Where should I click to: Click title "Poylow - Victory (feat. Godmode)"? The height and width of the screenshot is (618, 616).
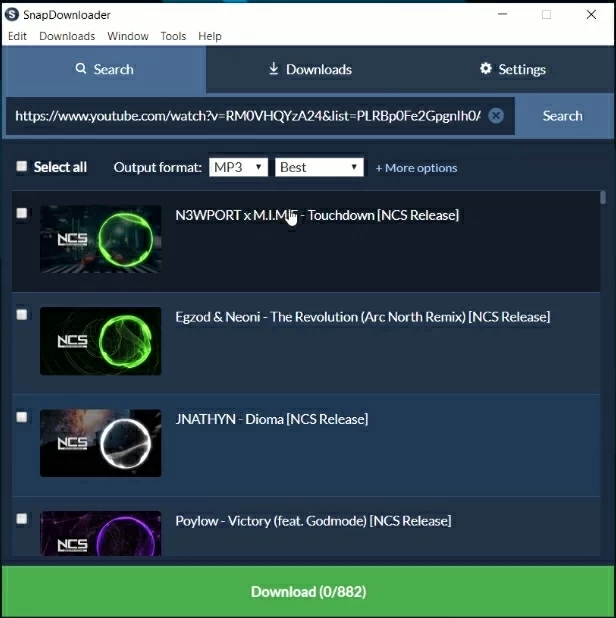pos(271,521)
